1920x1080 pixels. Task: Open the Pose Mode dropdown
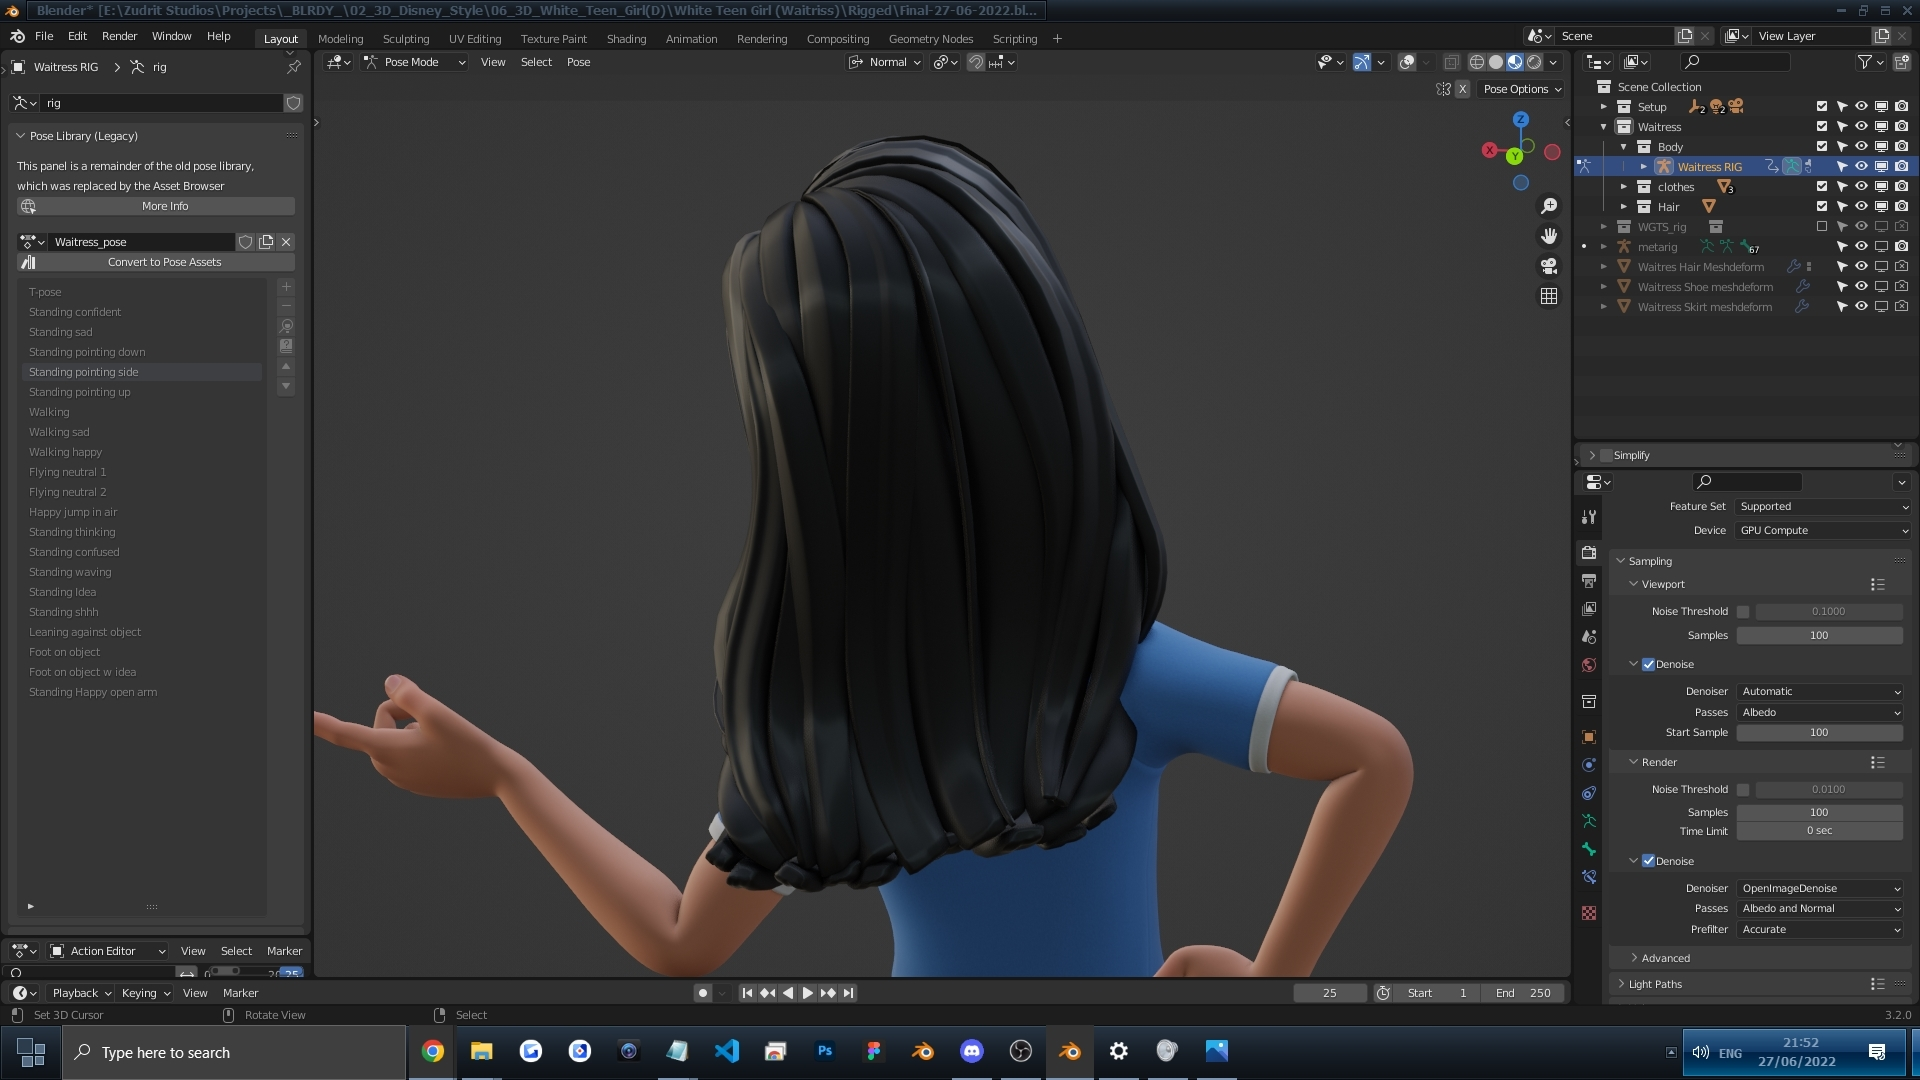pyautogui.click(x=414, y=62)
